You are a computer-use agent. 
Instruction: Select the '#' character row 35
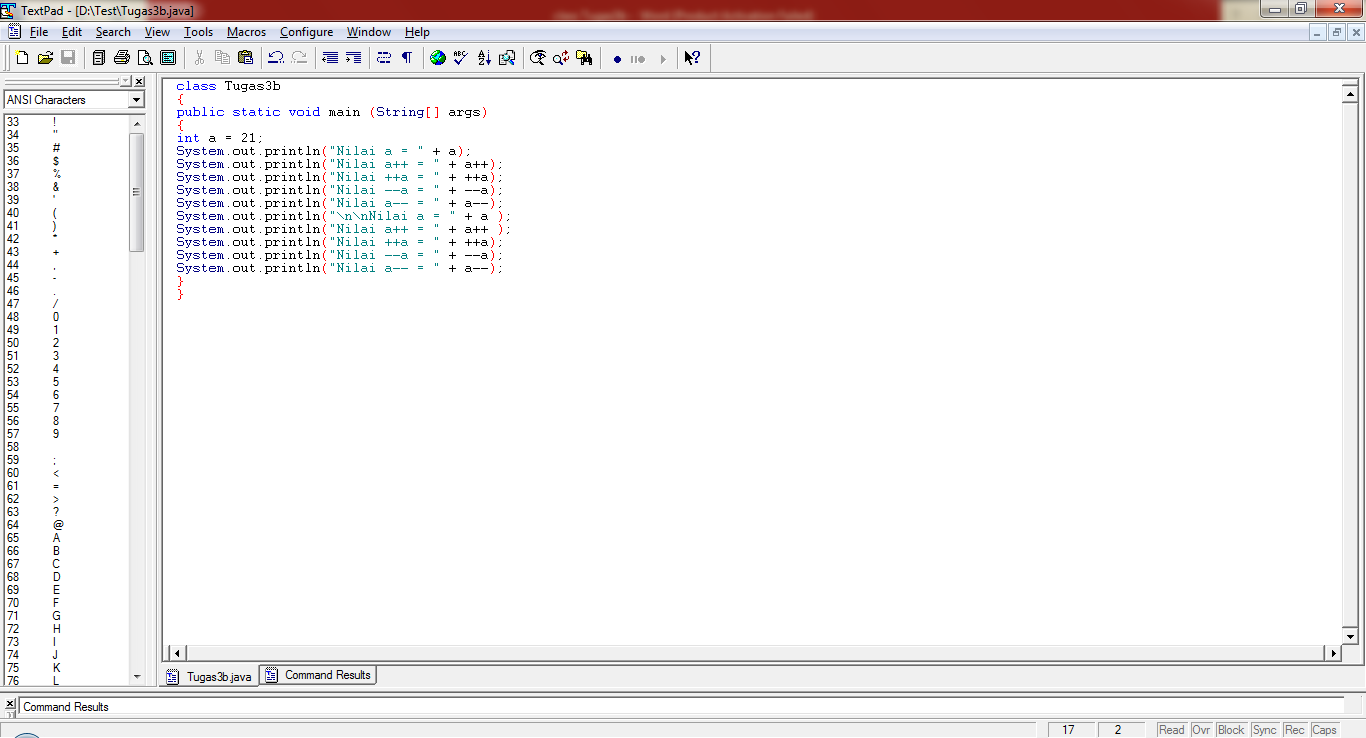(66, 147)
